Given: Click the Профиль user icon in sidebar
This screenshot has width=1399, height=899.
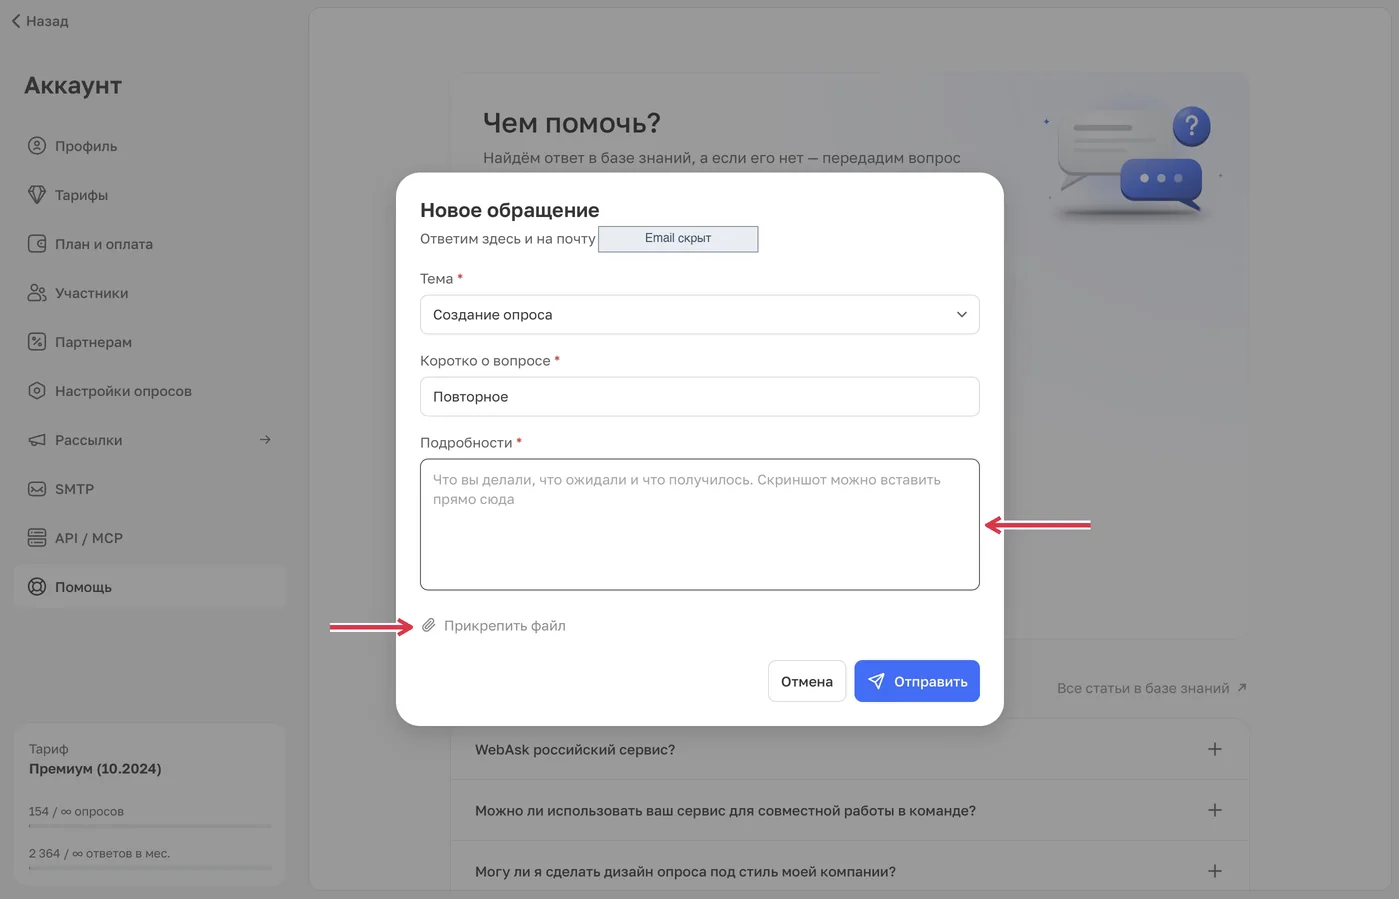Looking at the screenshot, I should [37, 146].
